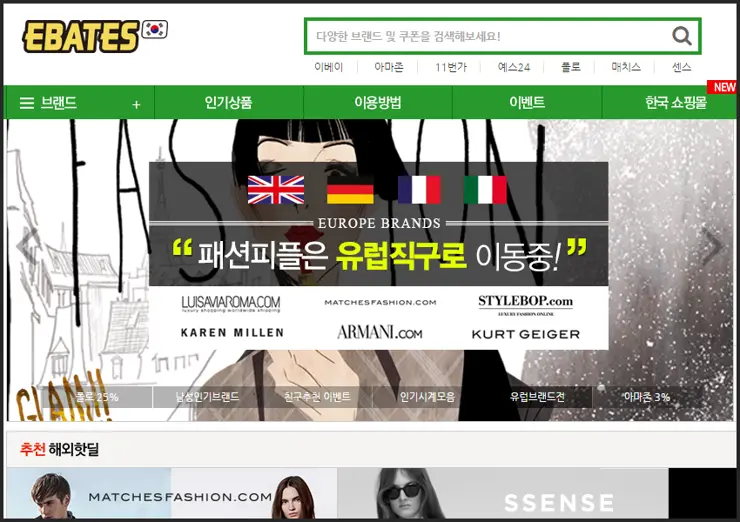Expand the 브랜드 menu with plus sign

(136, 104)
